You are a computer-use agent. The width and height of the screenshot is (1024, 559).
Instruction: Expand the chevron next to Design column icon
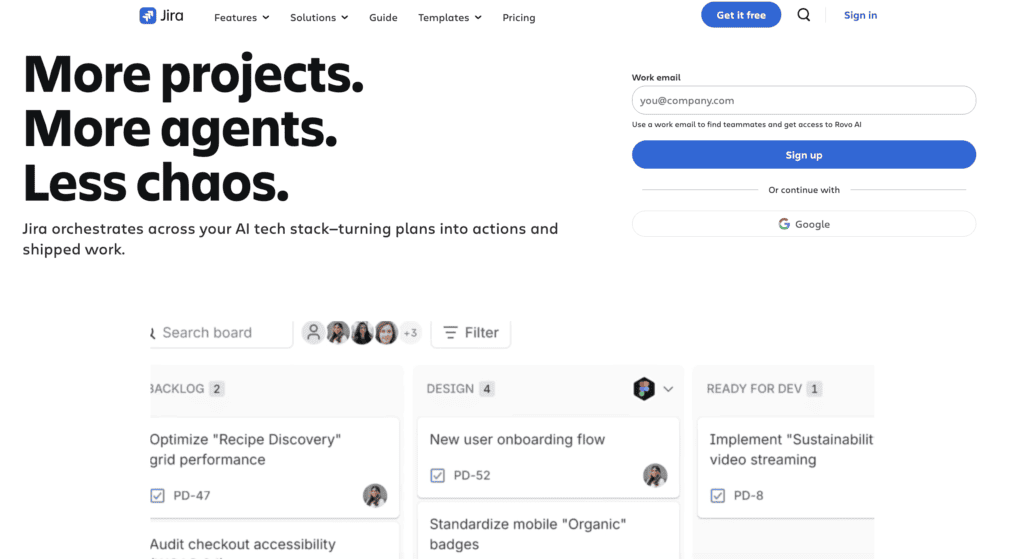pos(668,389)
